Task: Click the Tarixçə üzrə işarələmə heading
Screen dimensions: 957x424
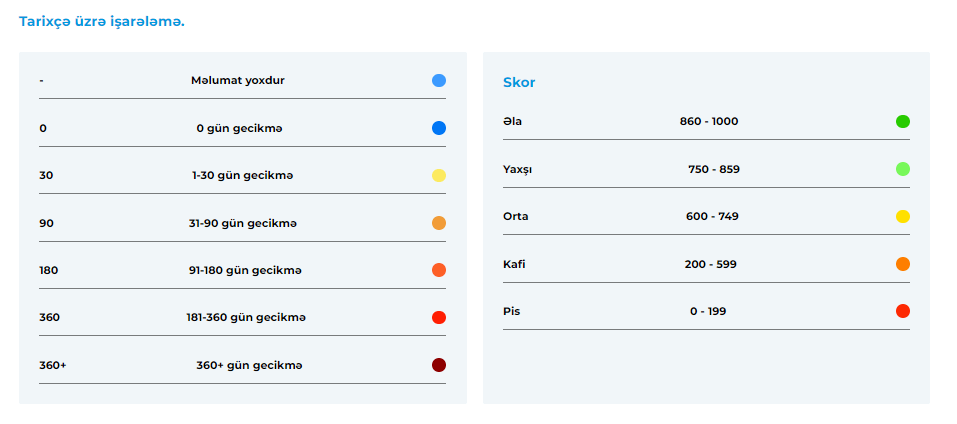Action: click(x=102, y=21)
